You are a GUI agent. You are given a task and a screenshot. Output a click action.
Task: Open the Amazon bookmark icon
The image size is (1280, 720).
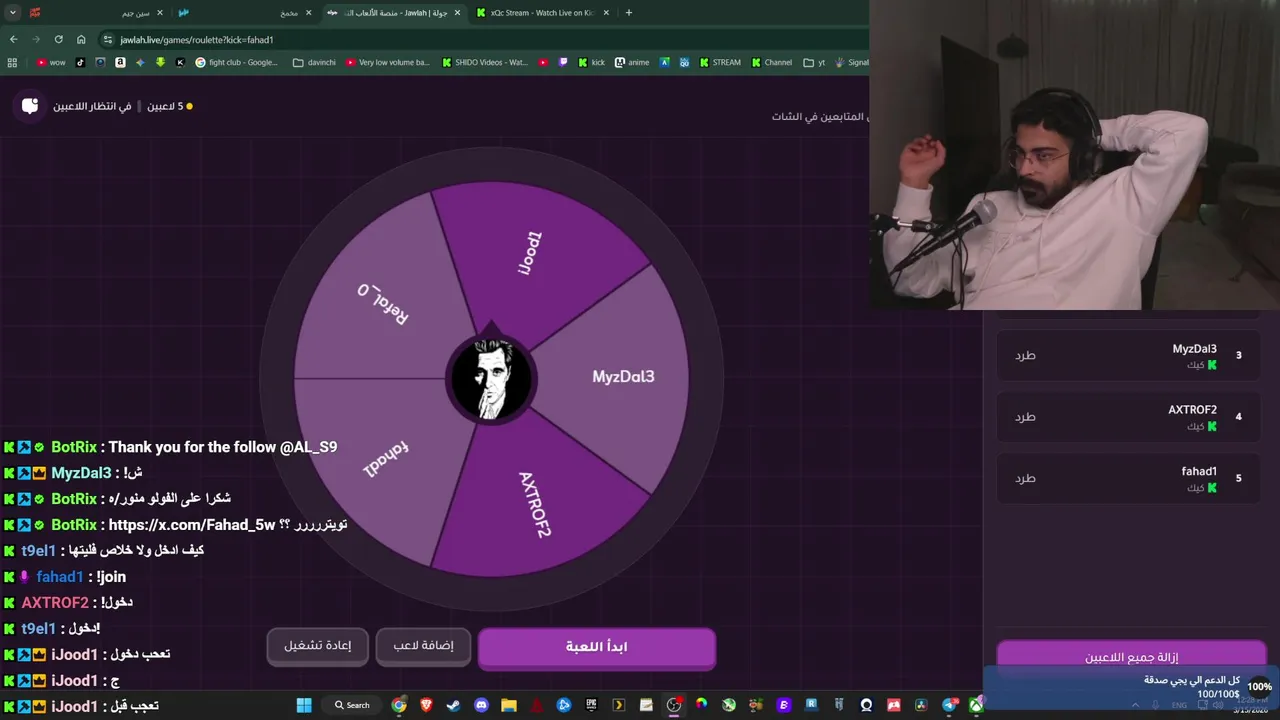[120, 62]
